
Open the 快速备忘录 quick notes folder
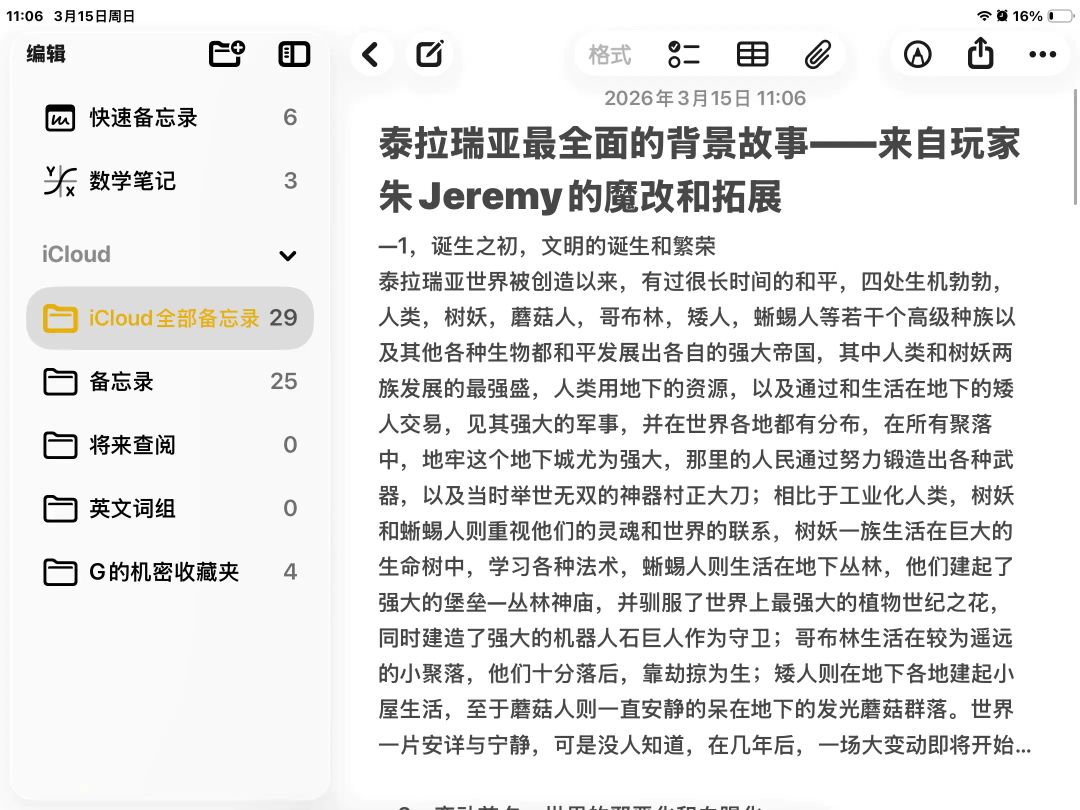coord(170,117)
